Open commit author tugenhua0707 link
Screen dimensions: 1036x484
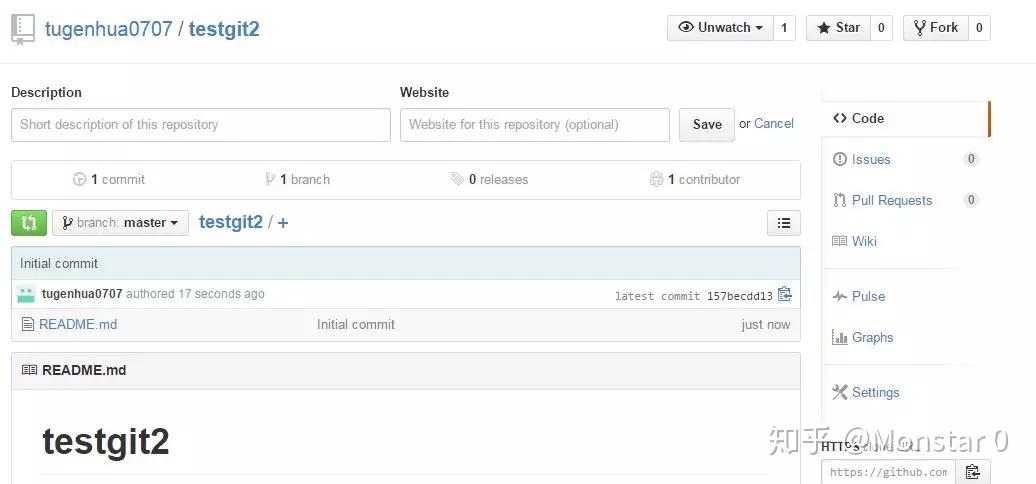[x=82, y=294]
